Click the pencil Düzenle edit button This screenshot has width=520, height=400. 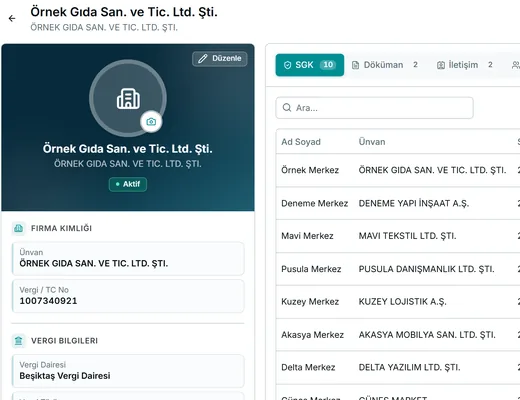(220, 59)
